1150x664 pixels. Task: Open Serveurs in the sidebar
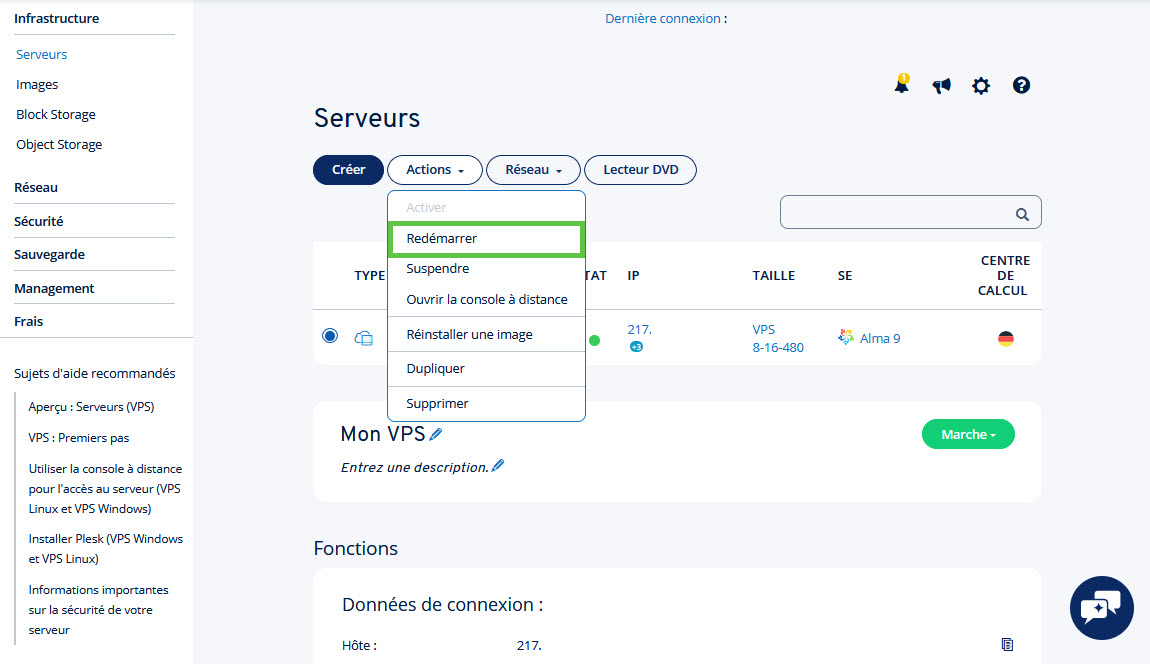(x=42, y=54)
